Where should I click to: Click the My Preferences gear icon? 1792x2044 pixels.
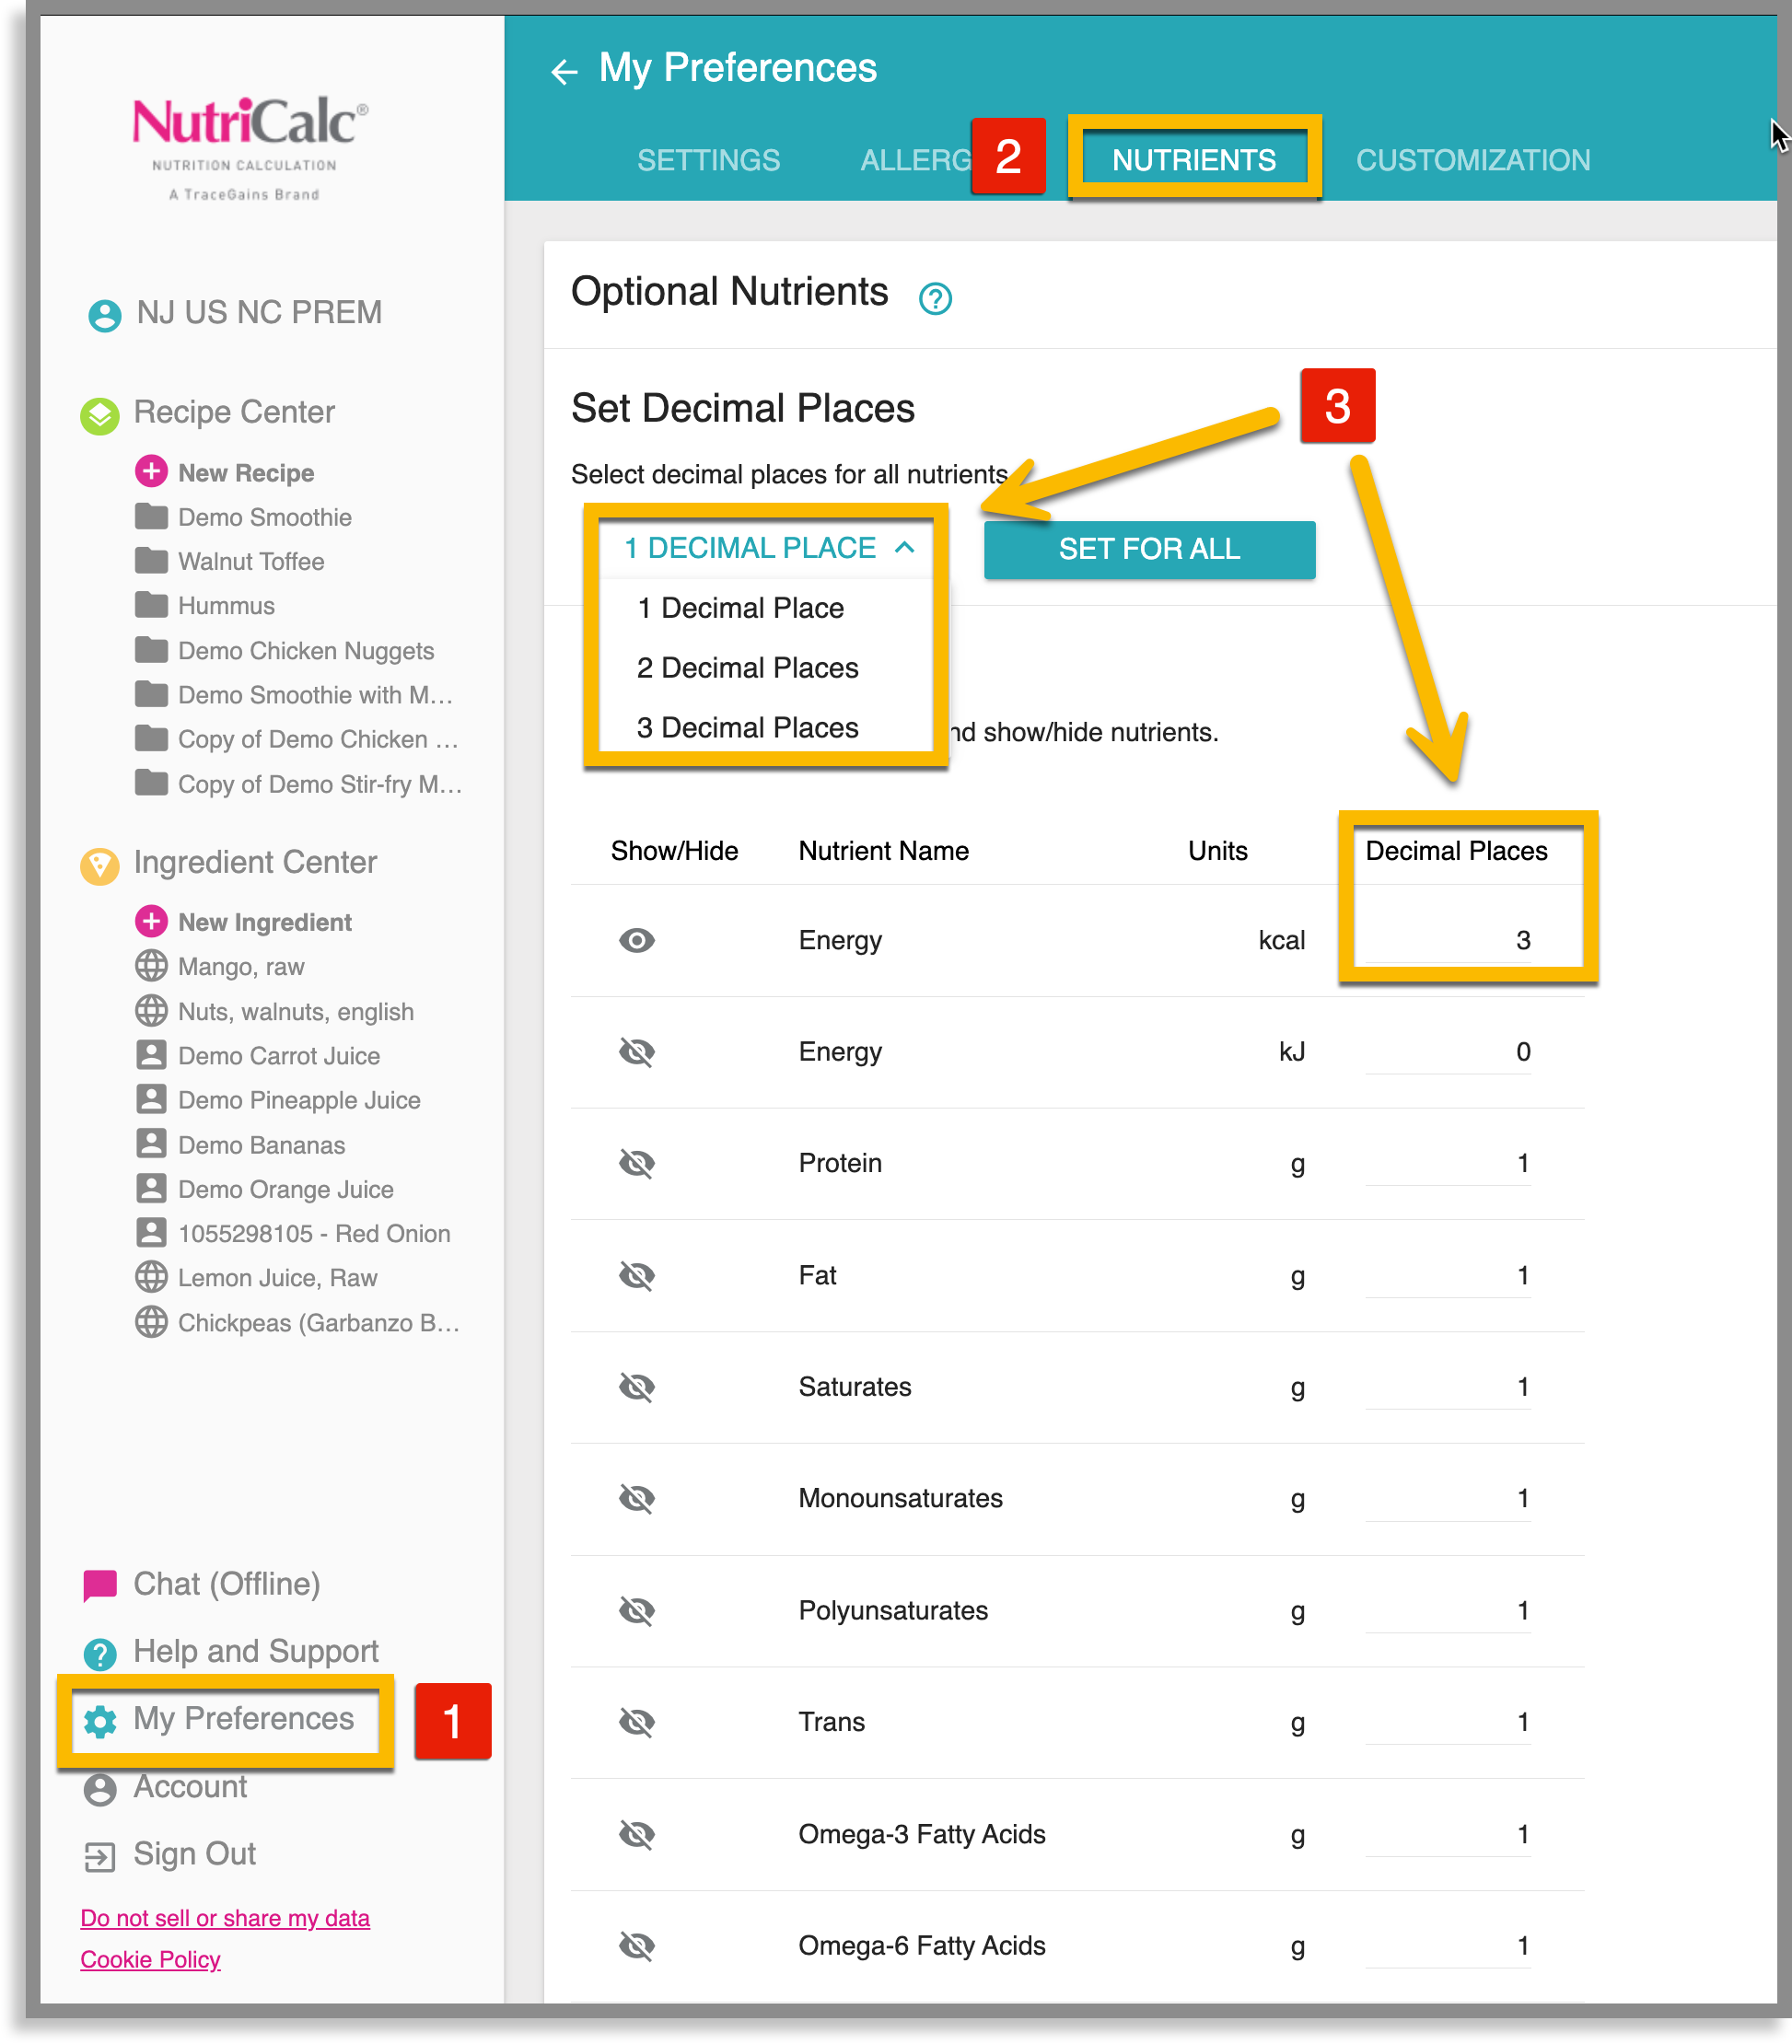click(x=100, y=1719)
